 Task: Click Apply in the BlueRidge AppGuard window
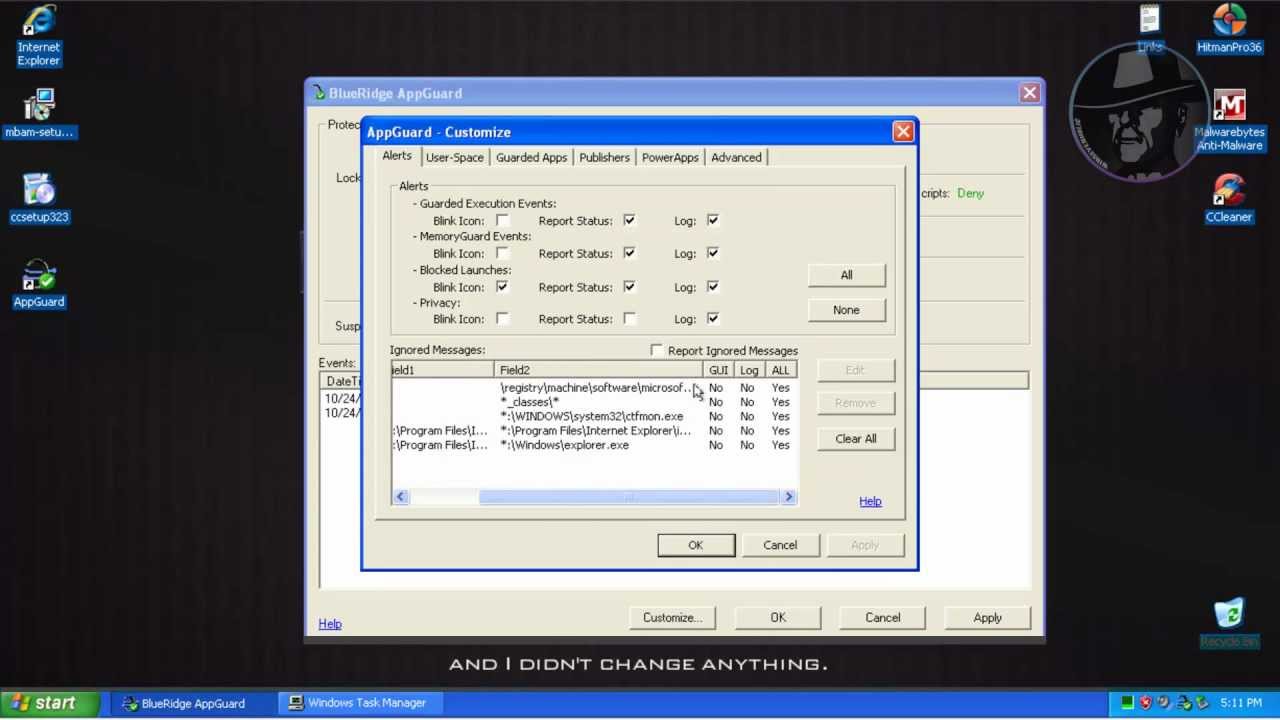pos(988,618)
